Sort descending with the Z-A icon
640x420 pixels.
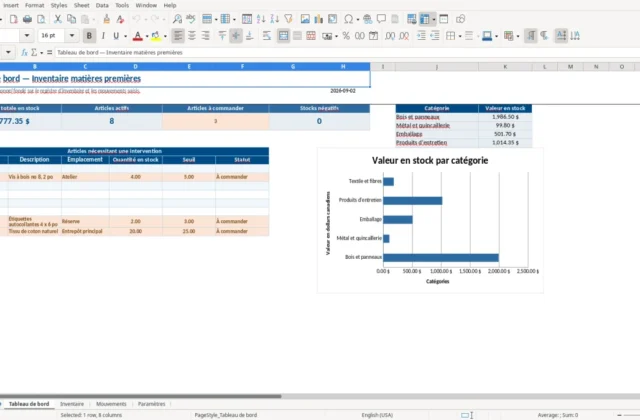275,19
